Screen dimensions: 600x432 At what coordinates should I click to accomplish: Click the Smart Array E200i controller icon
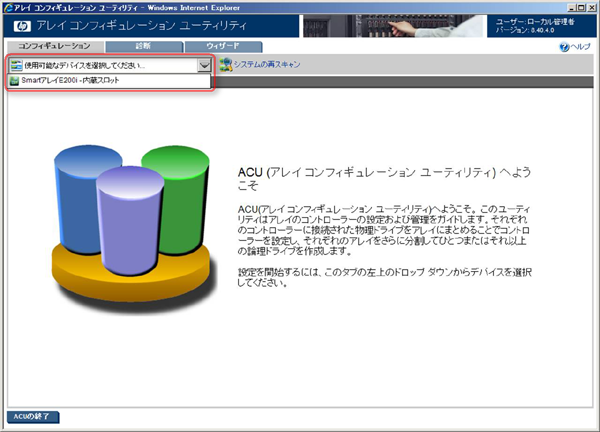pyautogui.click(x=14, y=81)
